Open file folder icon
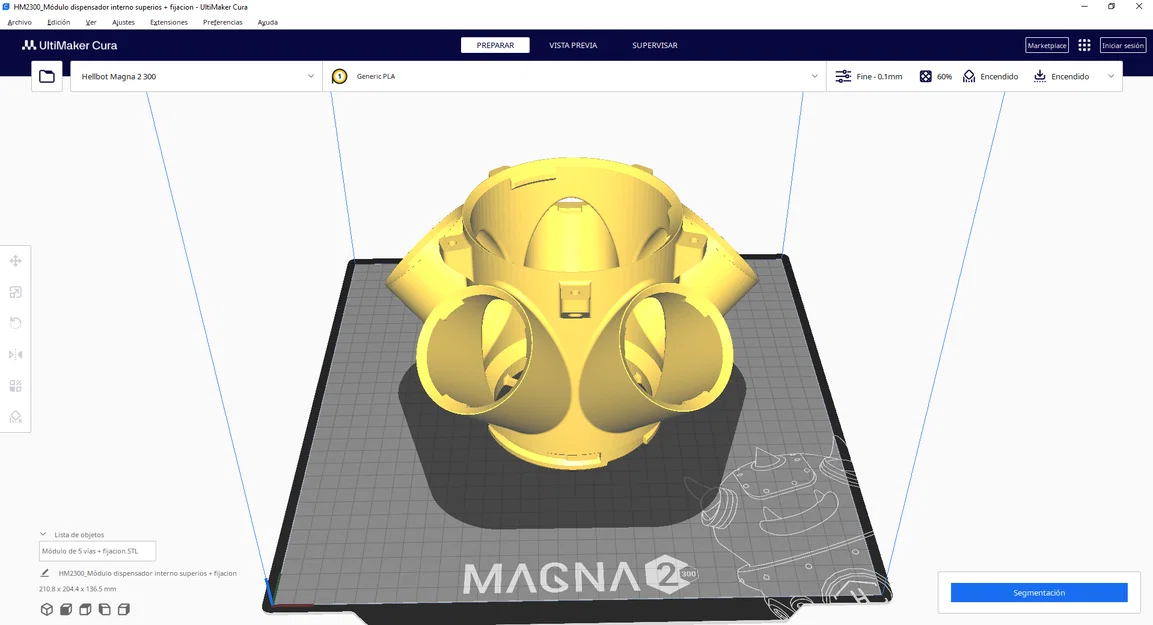The image size is (1153, 625). click(x=47, y=76)
